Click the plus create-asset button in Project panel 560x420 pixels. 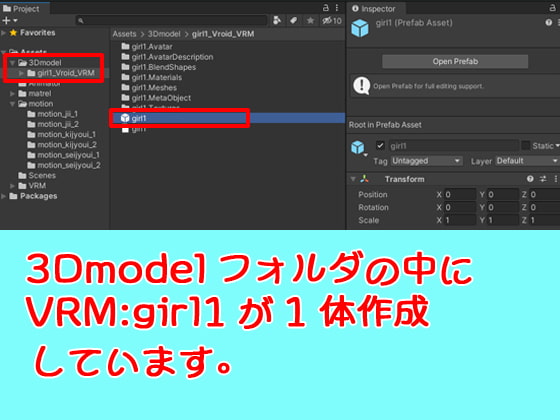coord(9,21)
